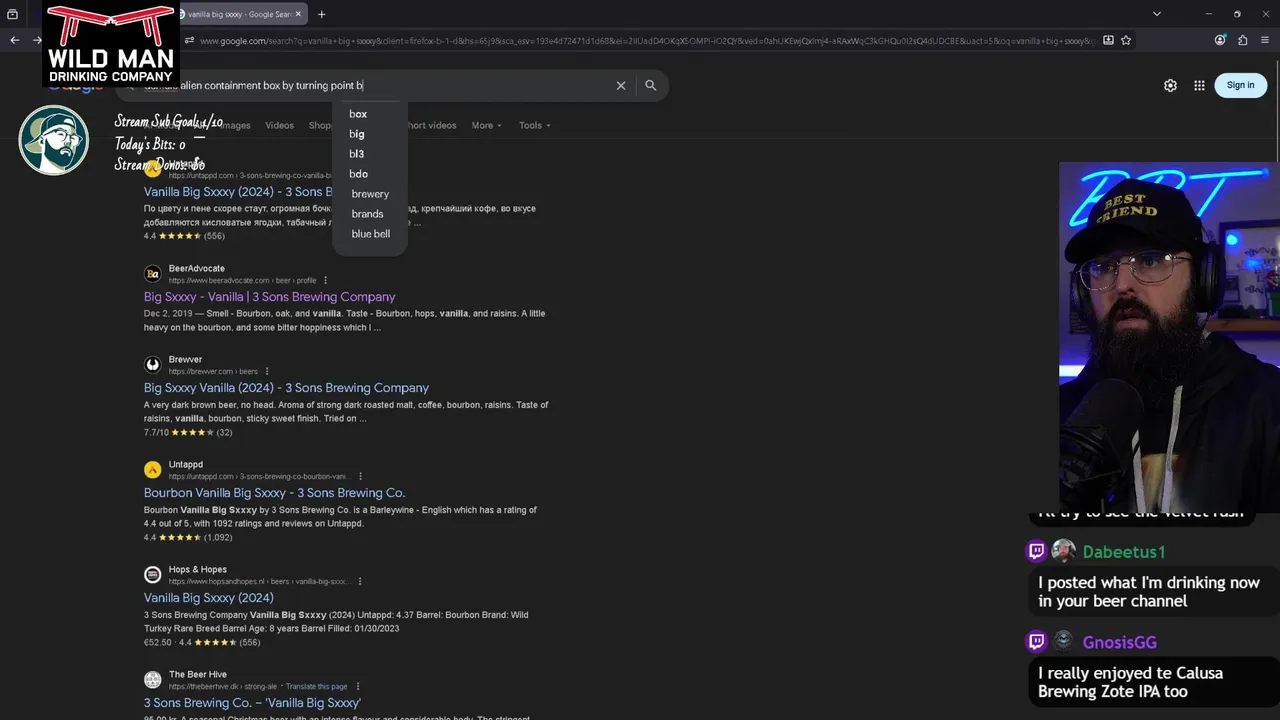The width and height of the screenshot is (1280, 720).
Task: Select 'brewery' autocomplete suggestion
Action: 370,194
